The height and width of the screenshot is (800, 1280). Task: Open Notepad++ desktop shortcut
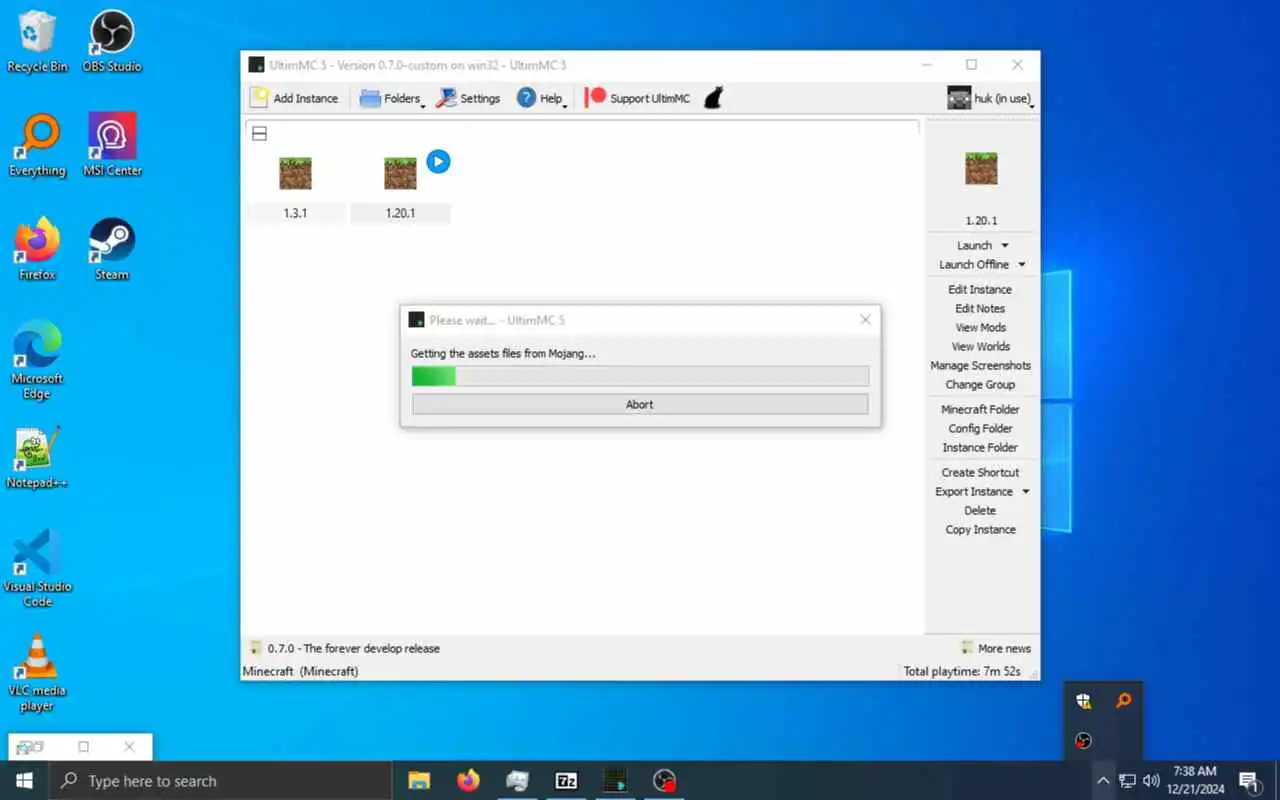tap(38, 458)
